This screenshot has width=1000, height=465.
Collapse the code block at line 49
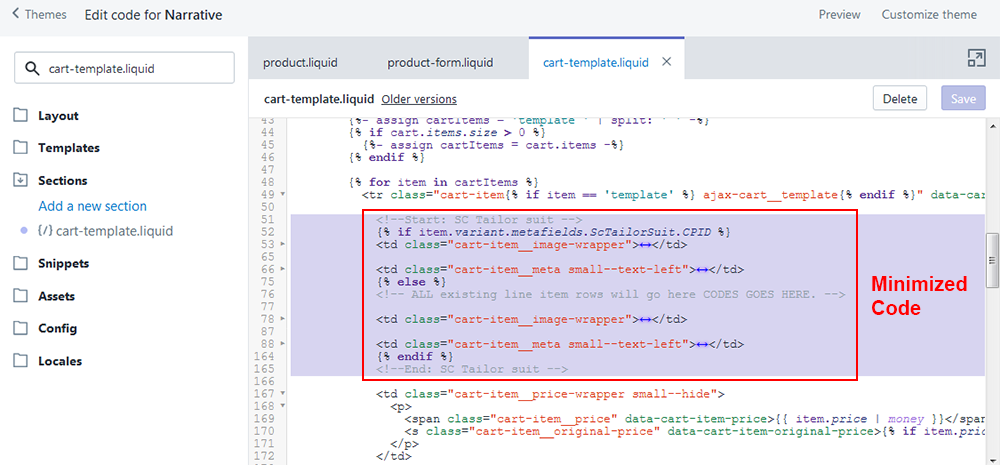[x=285, y=194]
